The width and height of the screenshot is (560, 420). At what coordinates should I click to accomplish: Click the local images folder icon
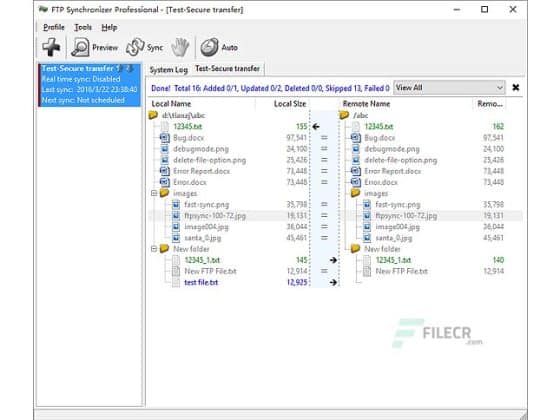pyautogui.click(x=164, y=193)
